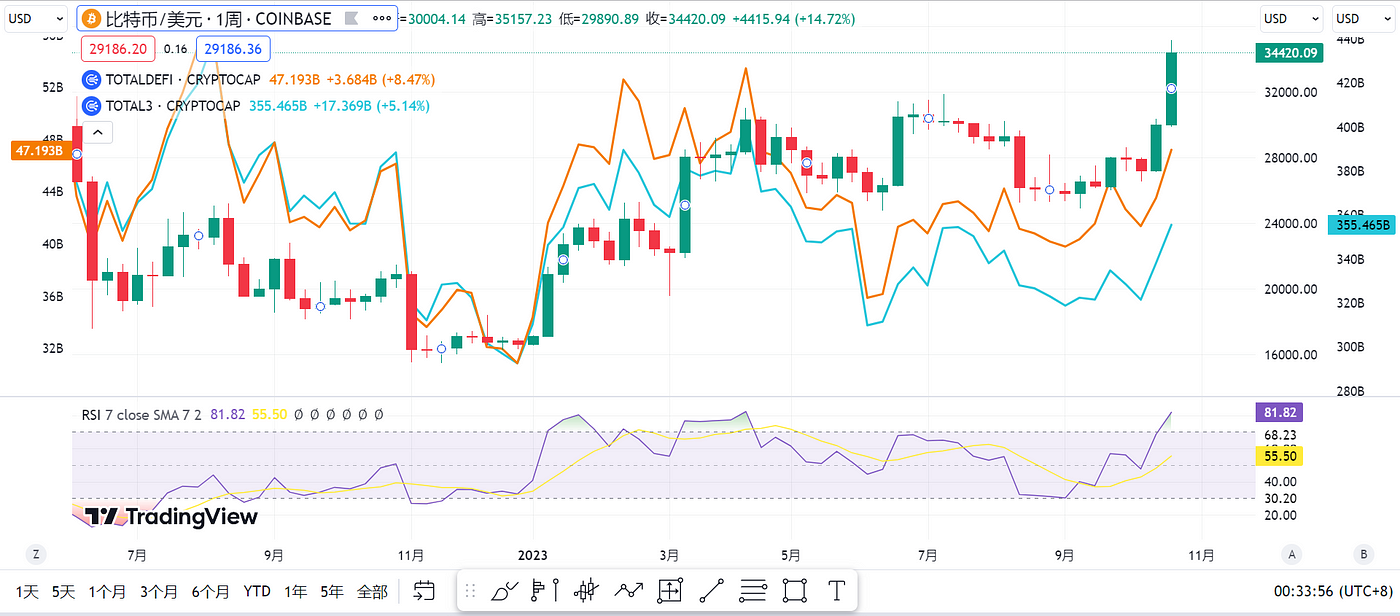Select the 5天 time range
Viewport: 1400px width, 616px height.
click(63, 591)
